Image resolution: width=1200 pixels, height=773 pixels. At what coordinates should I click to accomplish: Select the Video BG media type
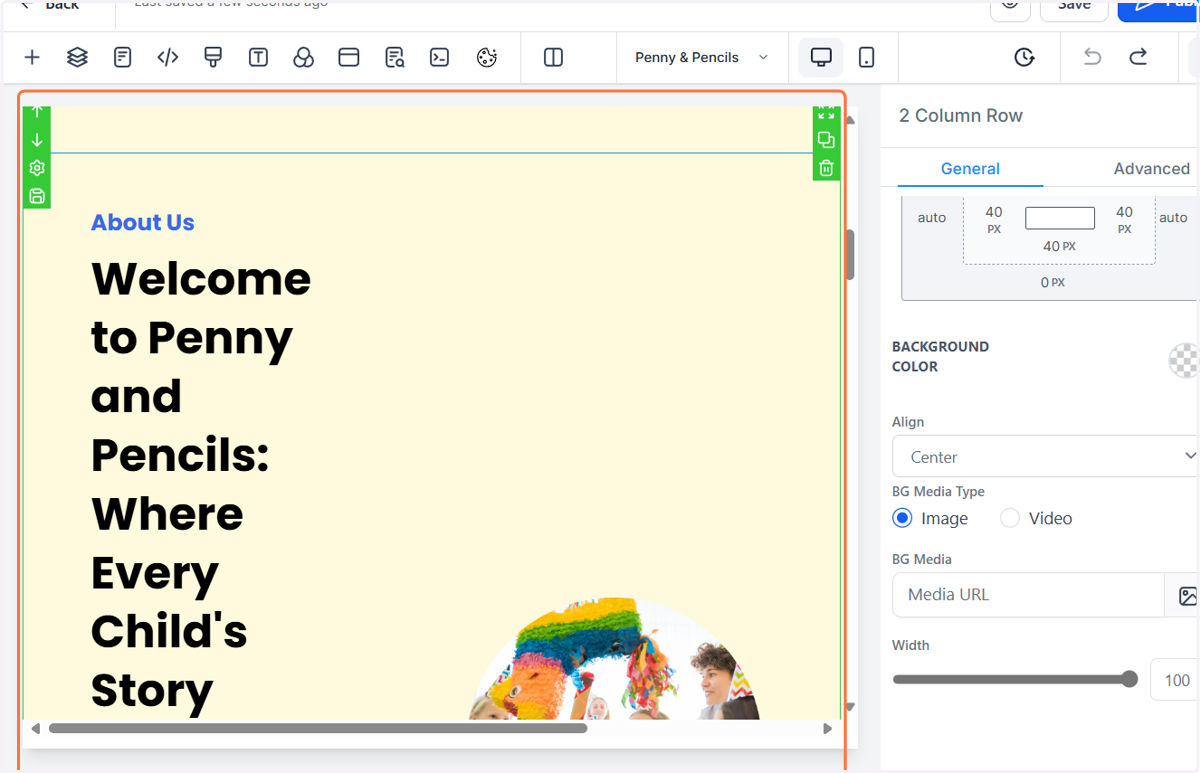(1010, 518)
